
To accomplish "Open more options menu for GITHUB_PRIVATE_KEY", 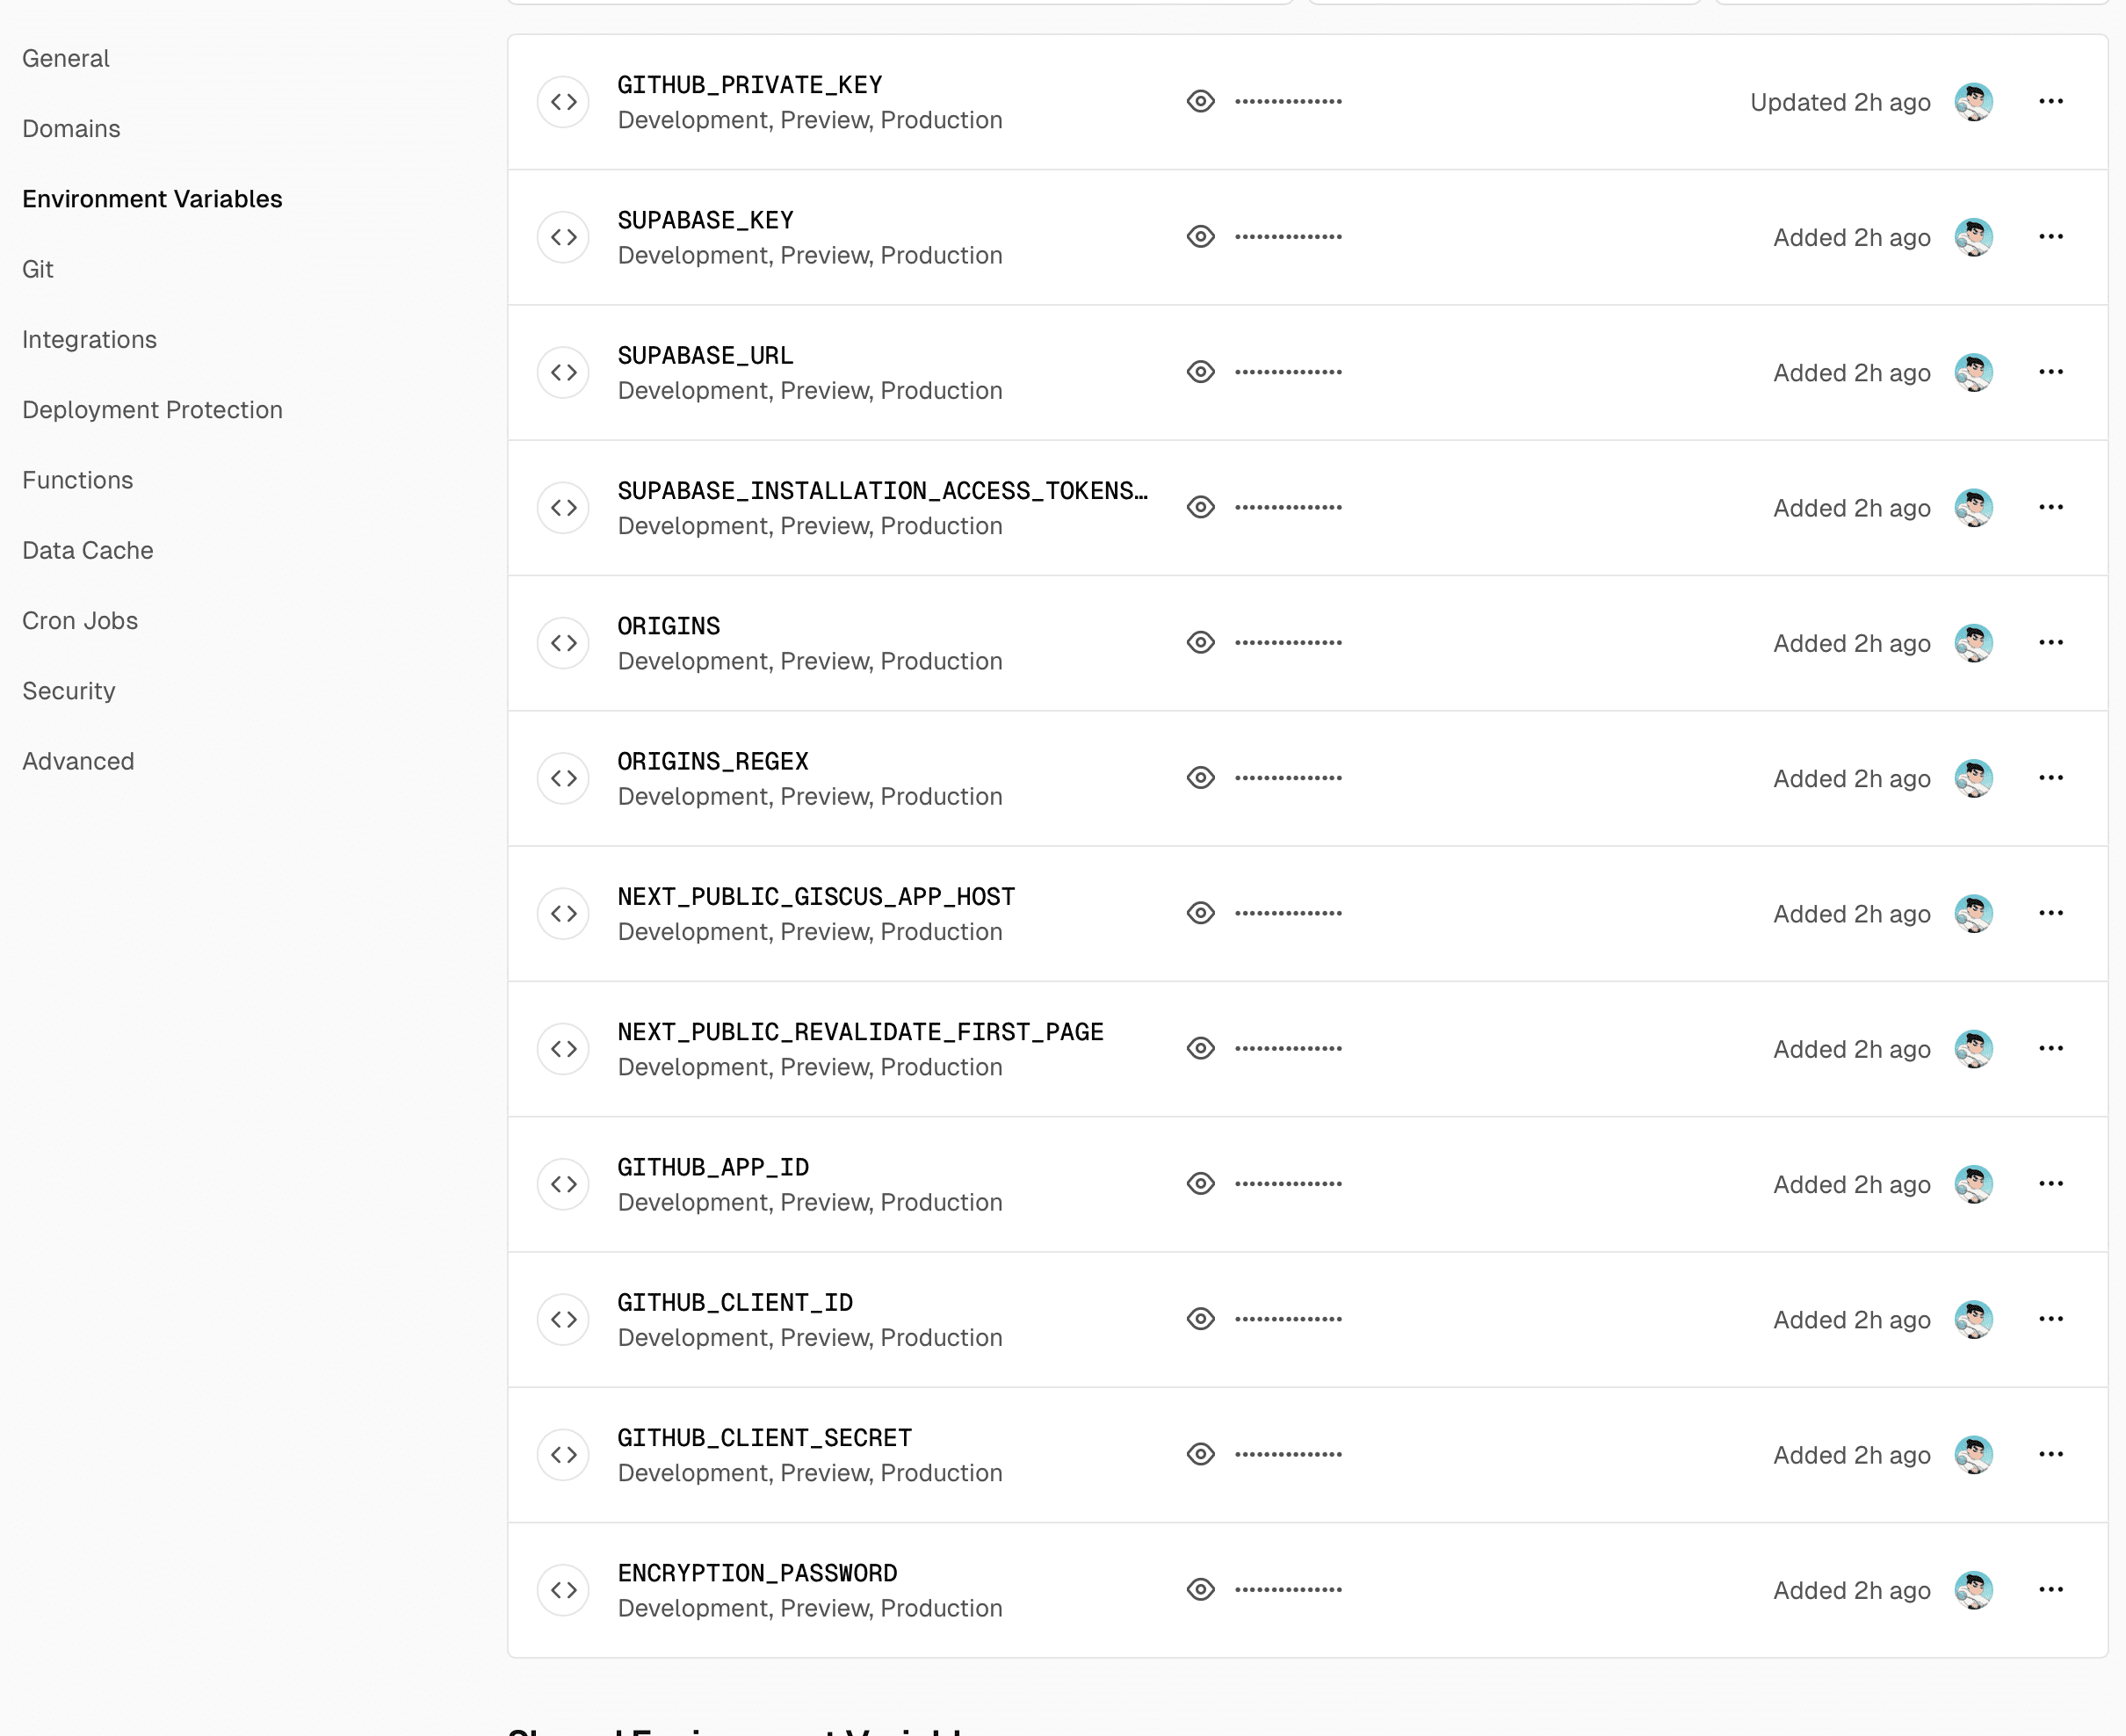I will [x=2050, y=102].
